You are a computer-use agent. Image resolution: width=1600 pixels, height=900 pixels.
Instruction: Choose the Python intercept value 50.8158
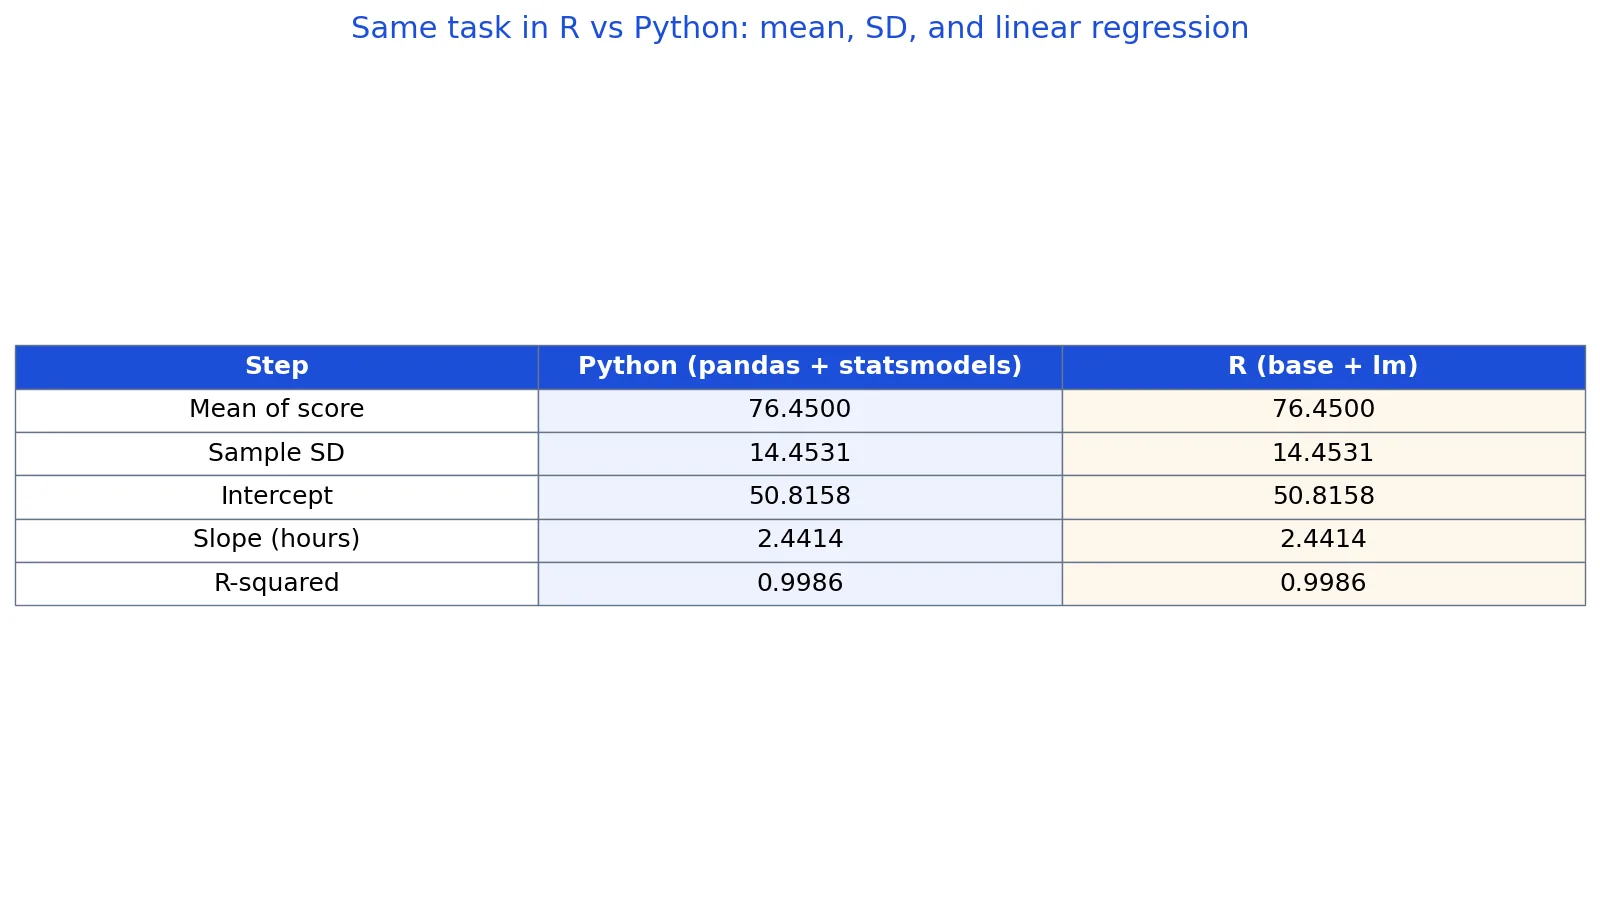800,497
